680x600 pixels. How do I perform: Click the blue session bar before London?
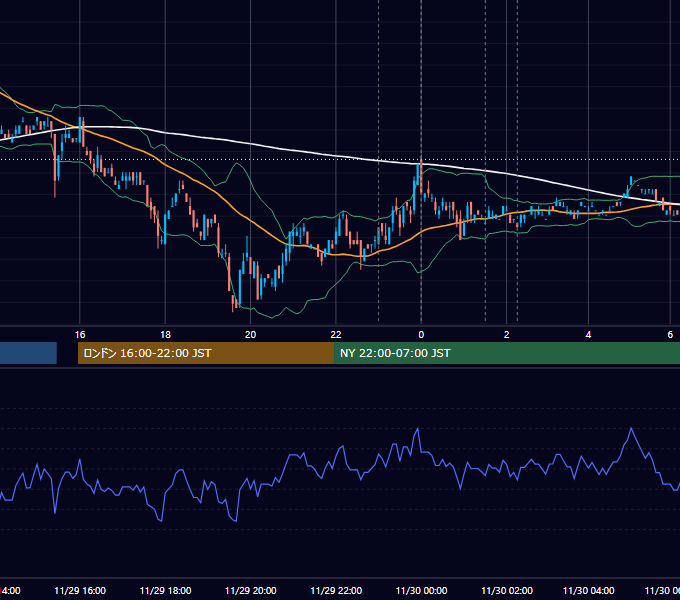pos(28,353)
